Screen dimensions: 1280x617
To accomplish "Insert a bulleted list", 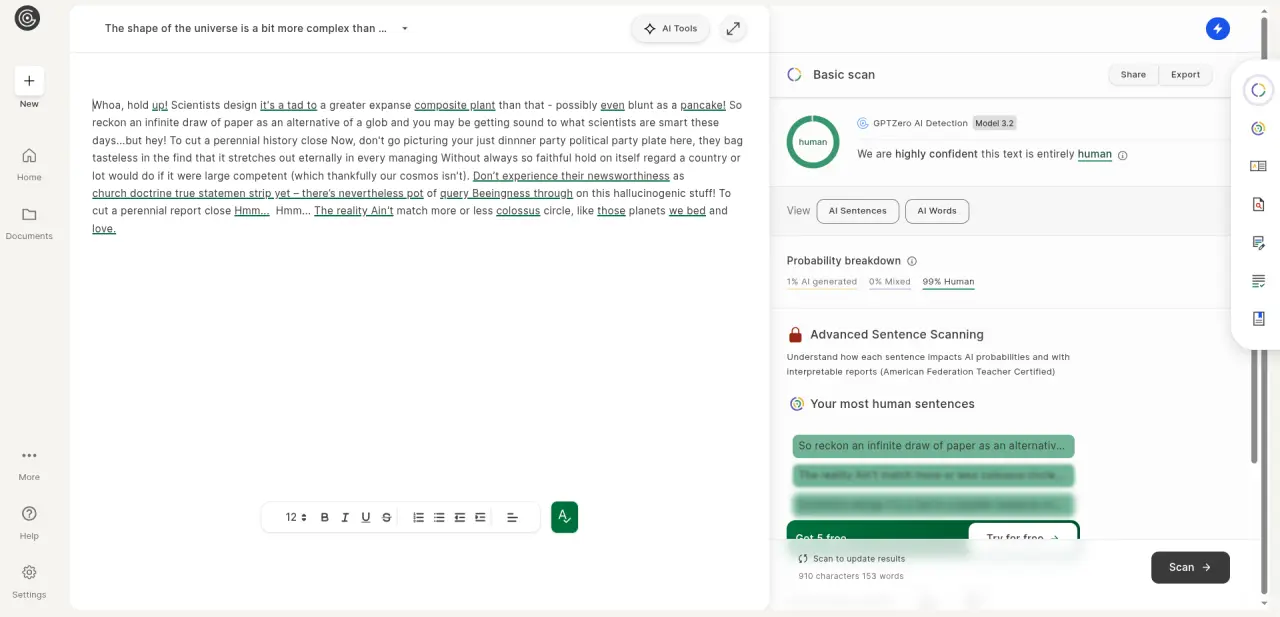I will click(x=439, y=517).
